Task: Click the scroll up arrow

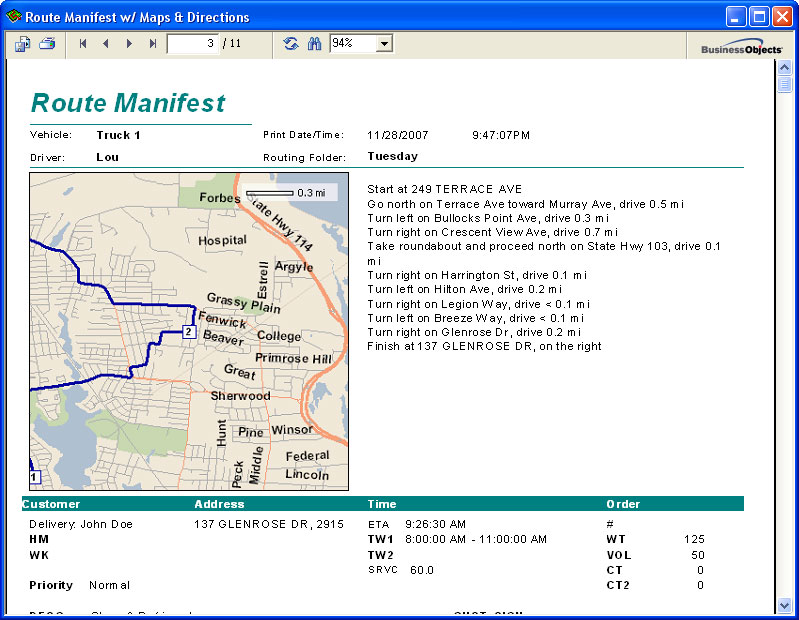Action: click(x=784, y=67)
